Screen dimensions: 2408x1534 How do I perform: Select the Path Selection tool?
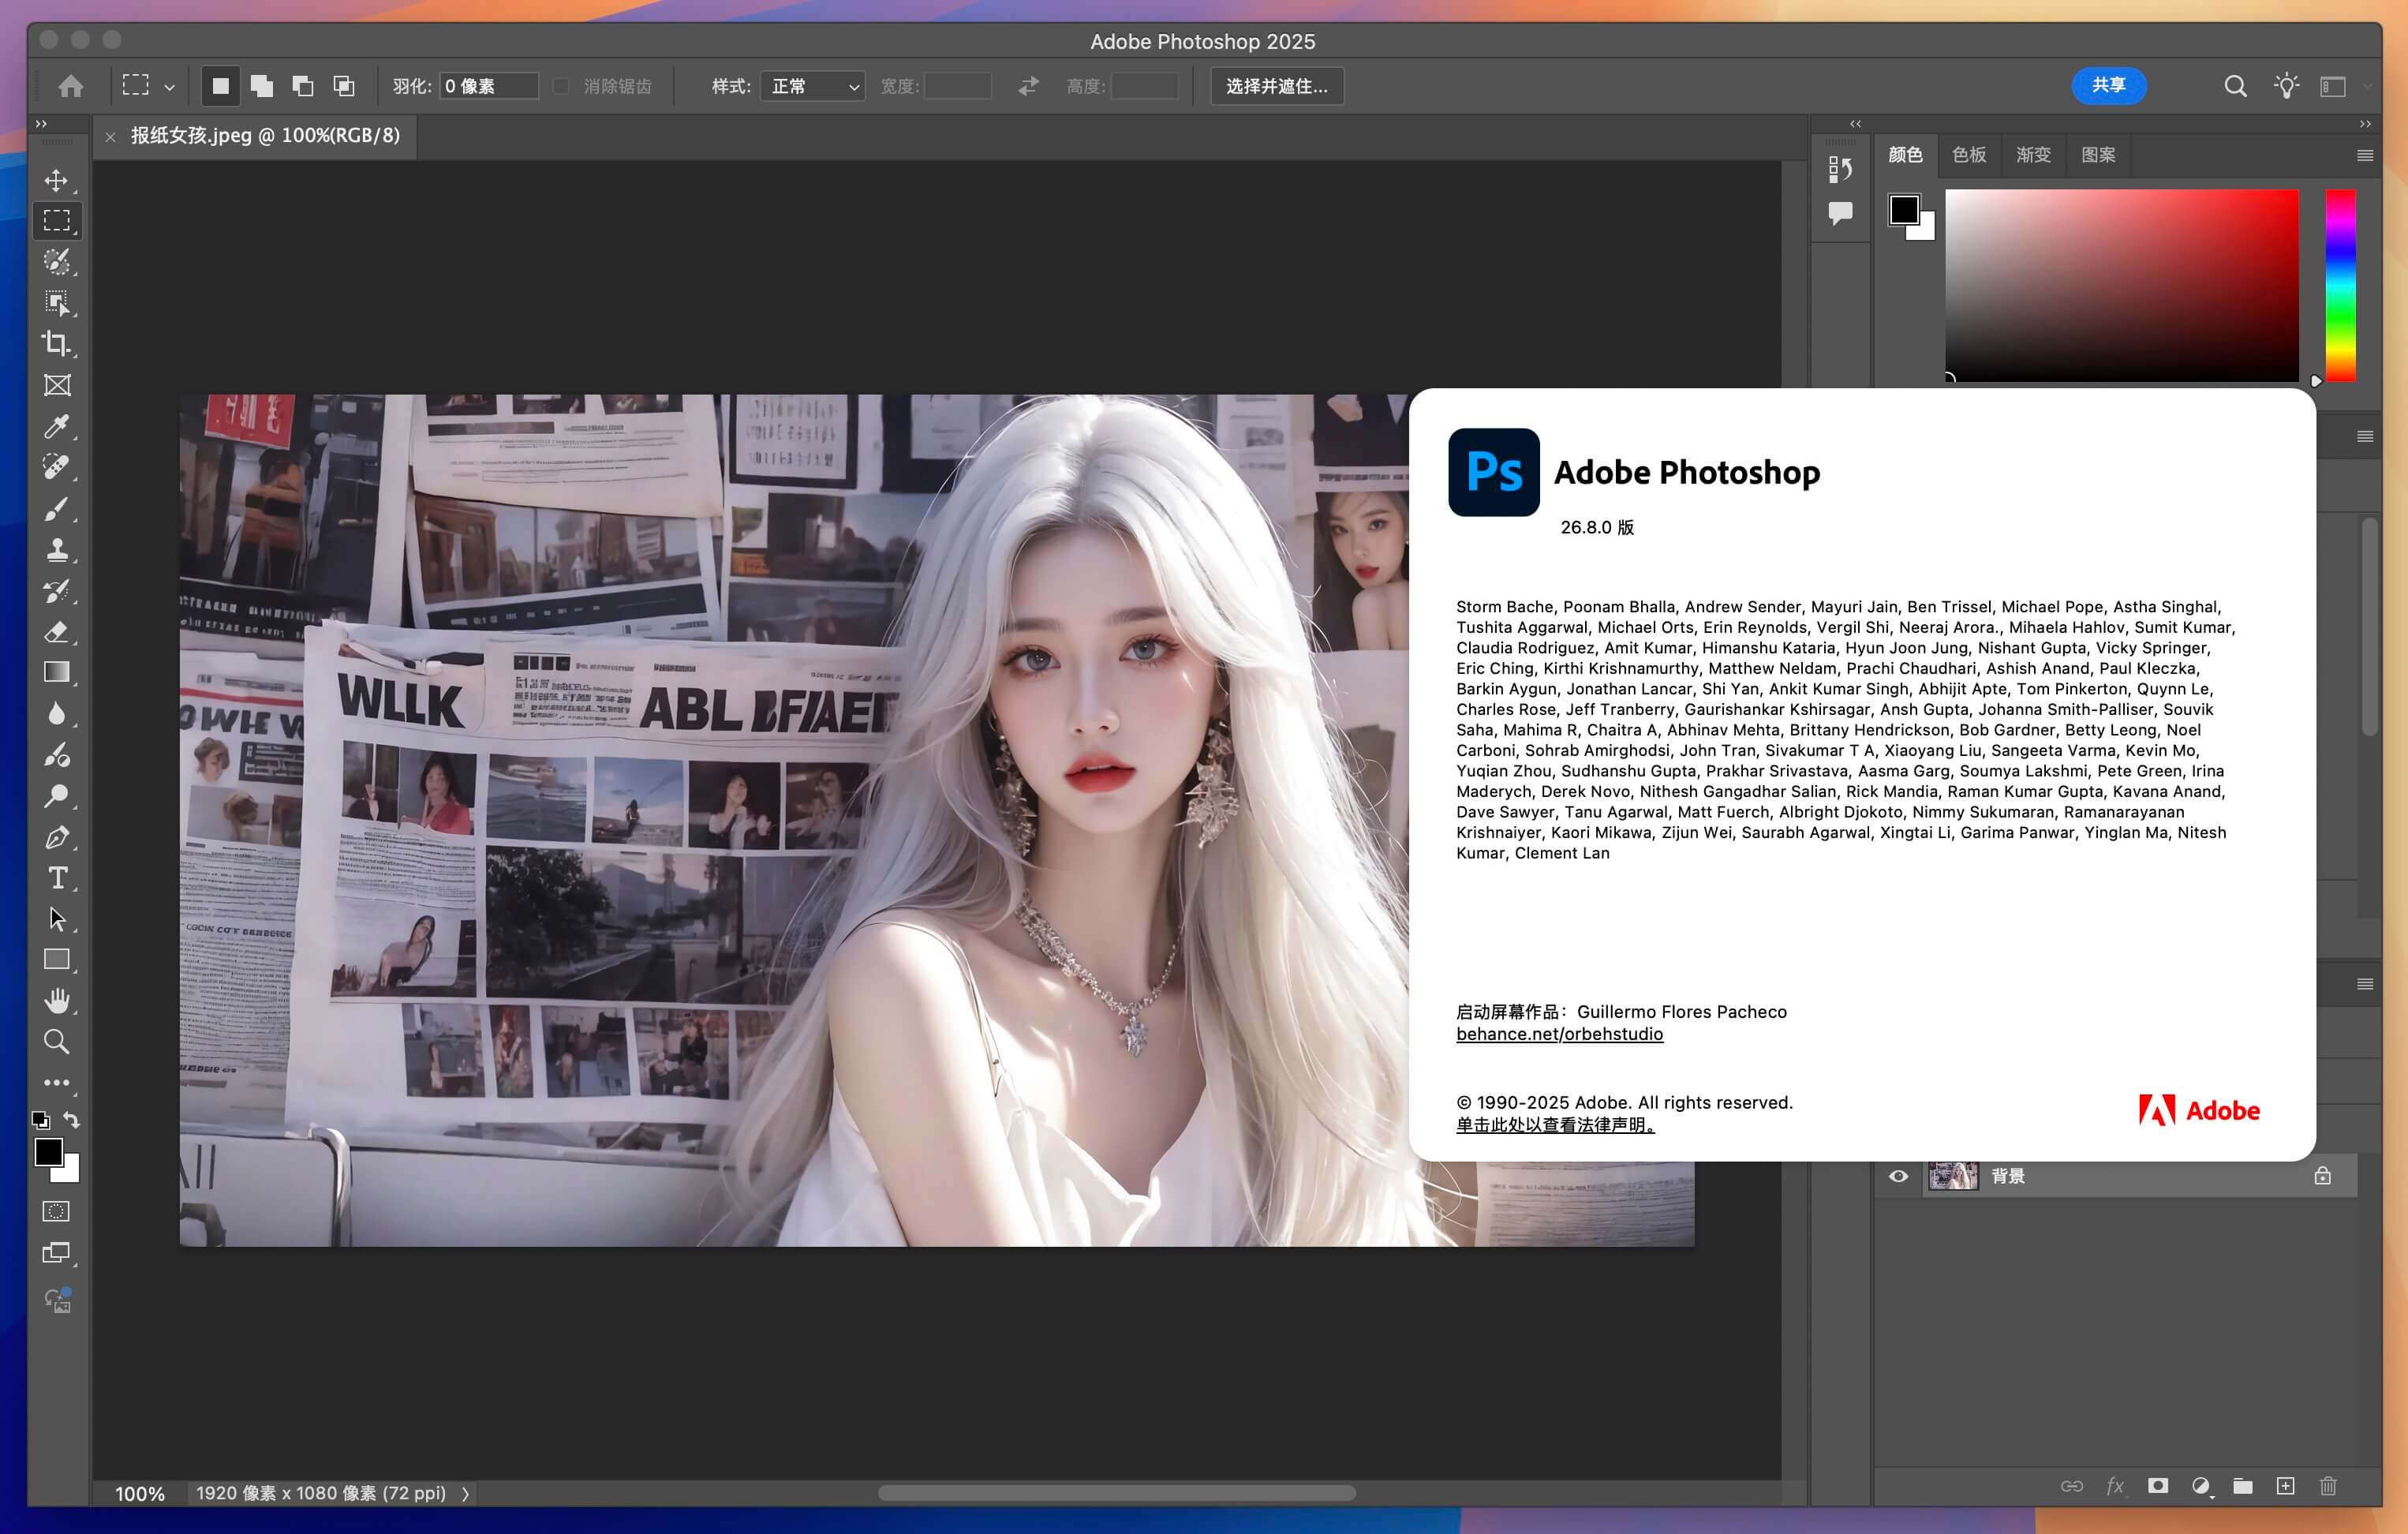pos(56,919)
